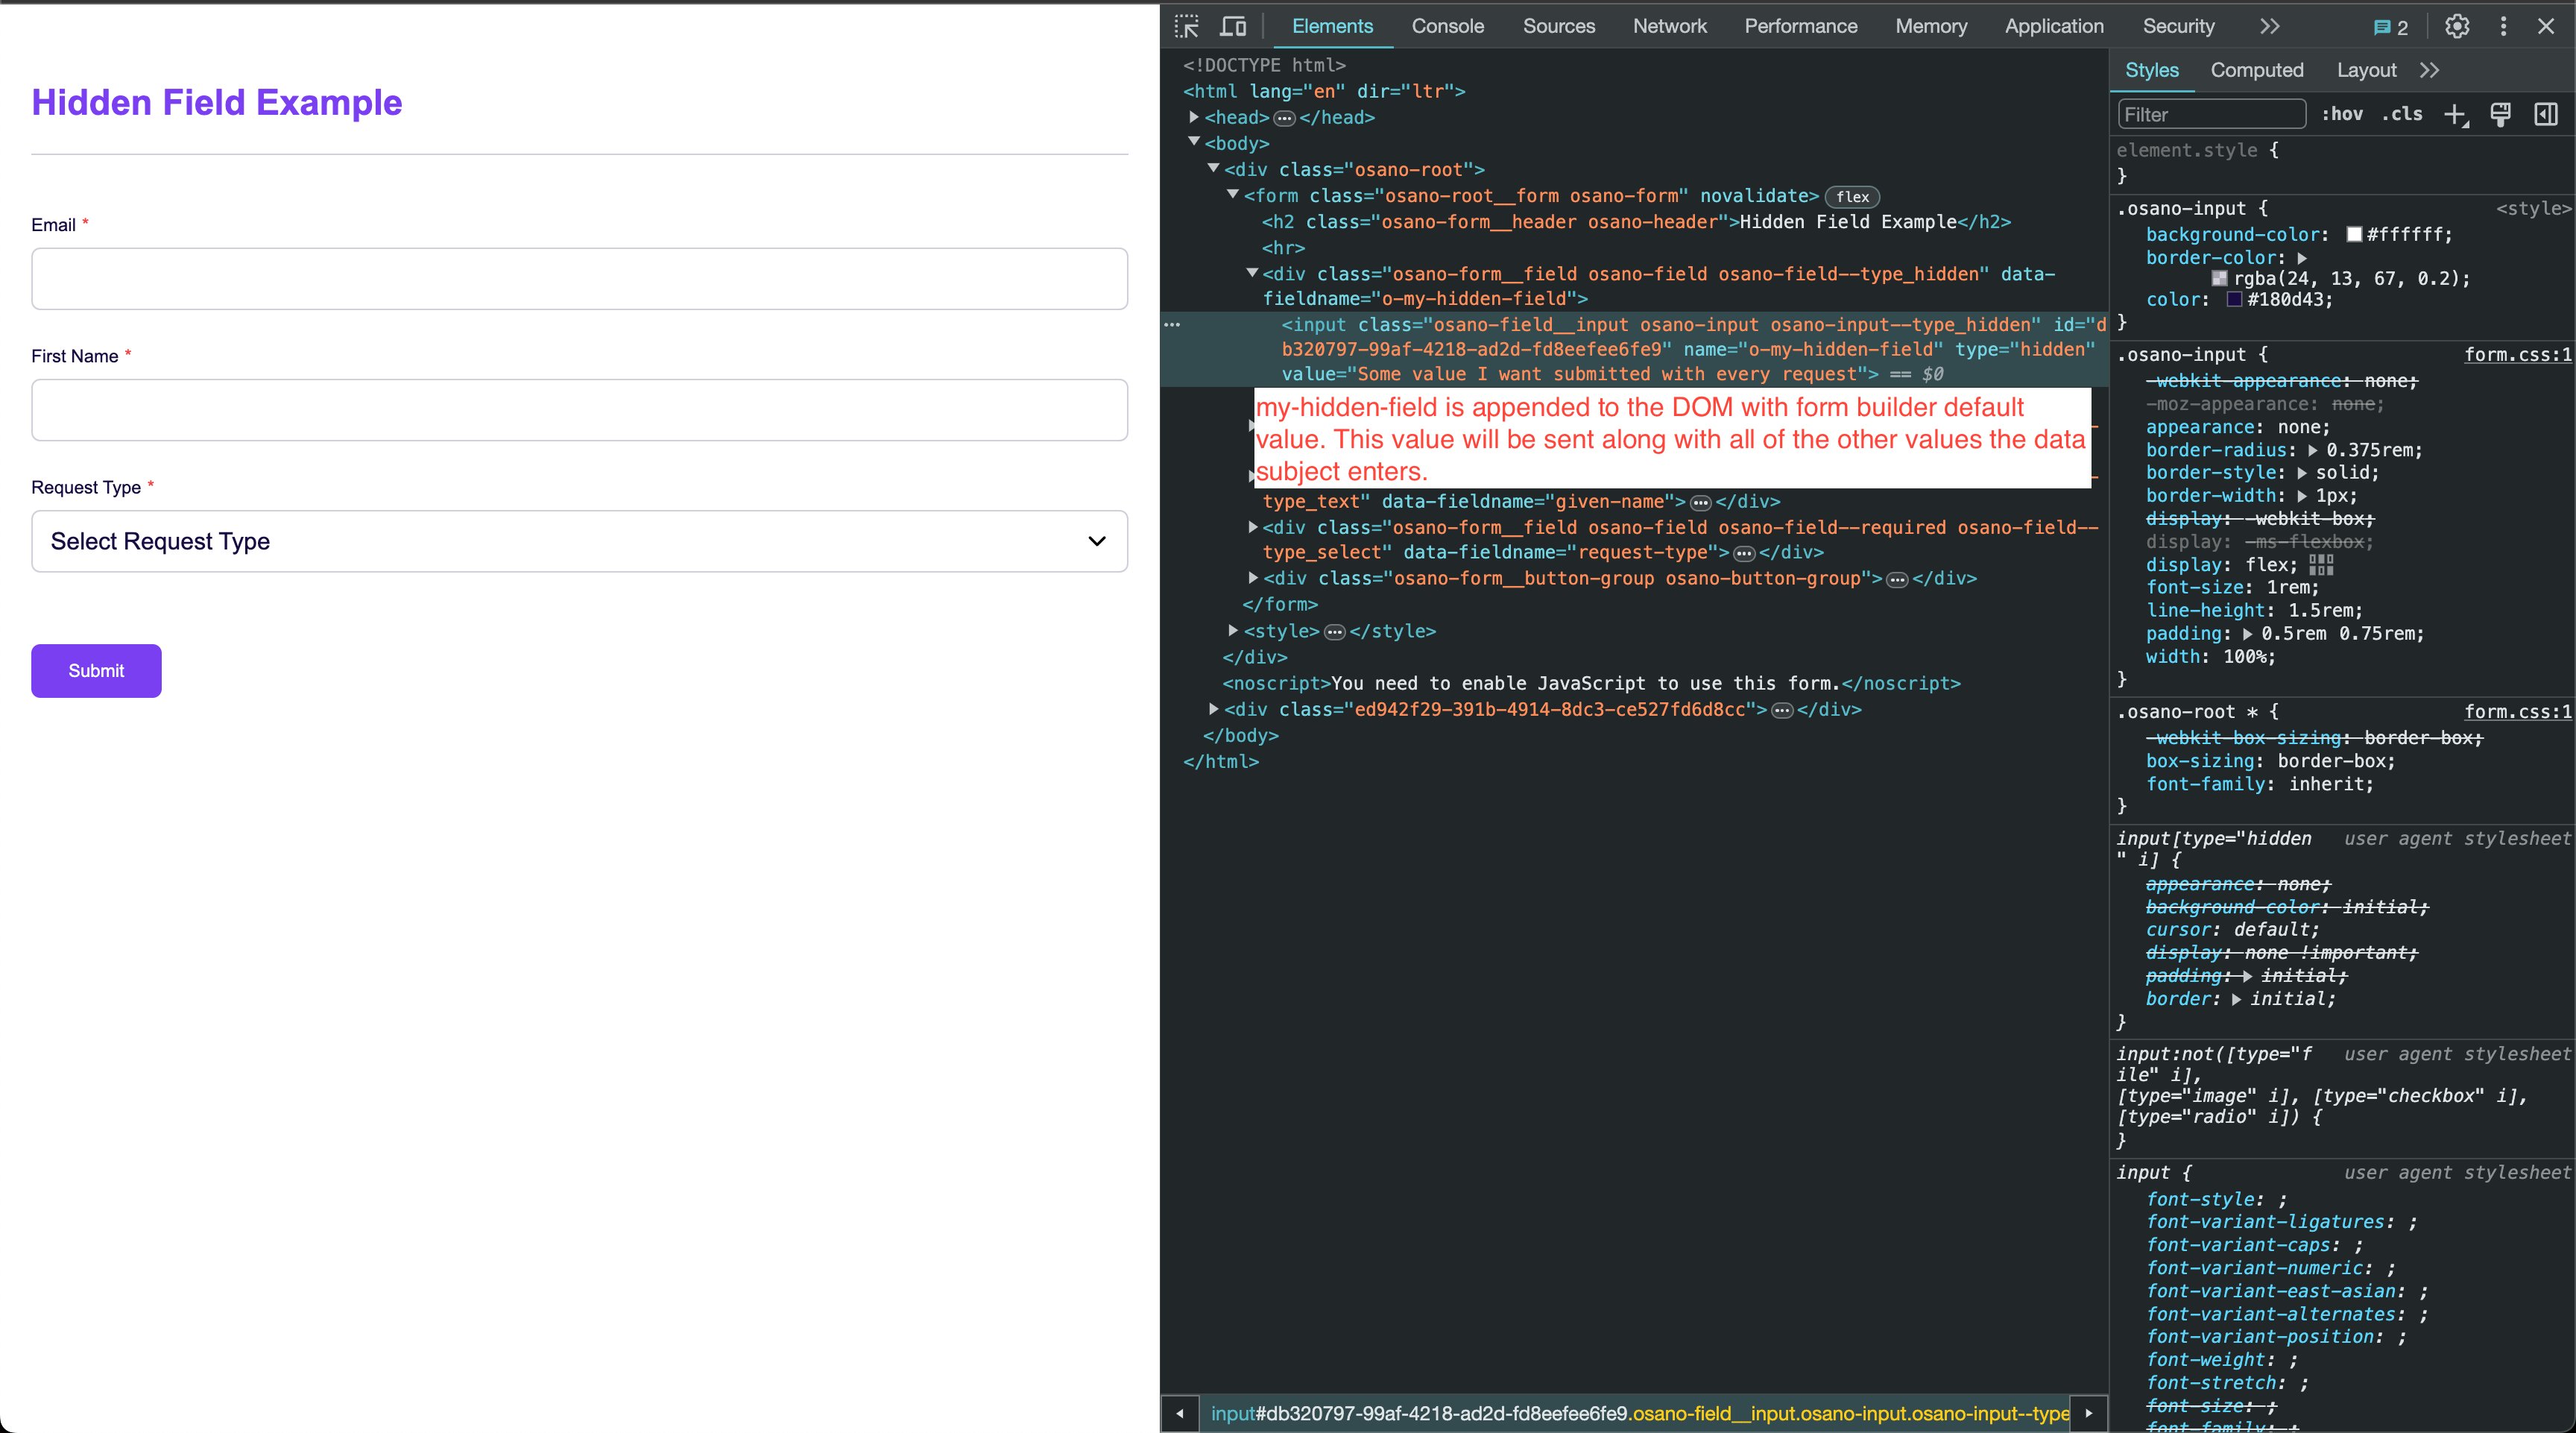Open the <style> source link

[2533, 209]
